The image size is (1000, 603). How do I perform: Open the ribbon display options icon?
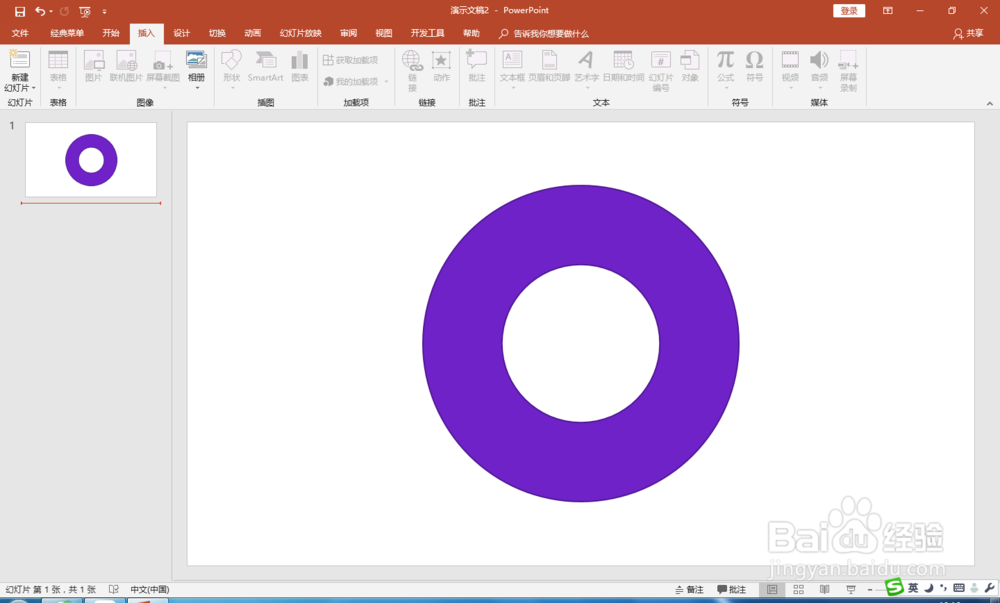(888, 11)
